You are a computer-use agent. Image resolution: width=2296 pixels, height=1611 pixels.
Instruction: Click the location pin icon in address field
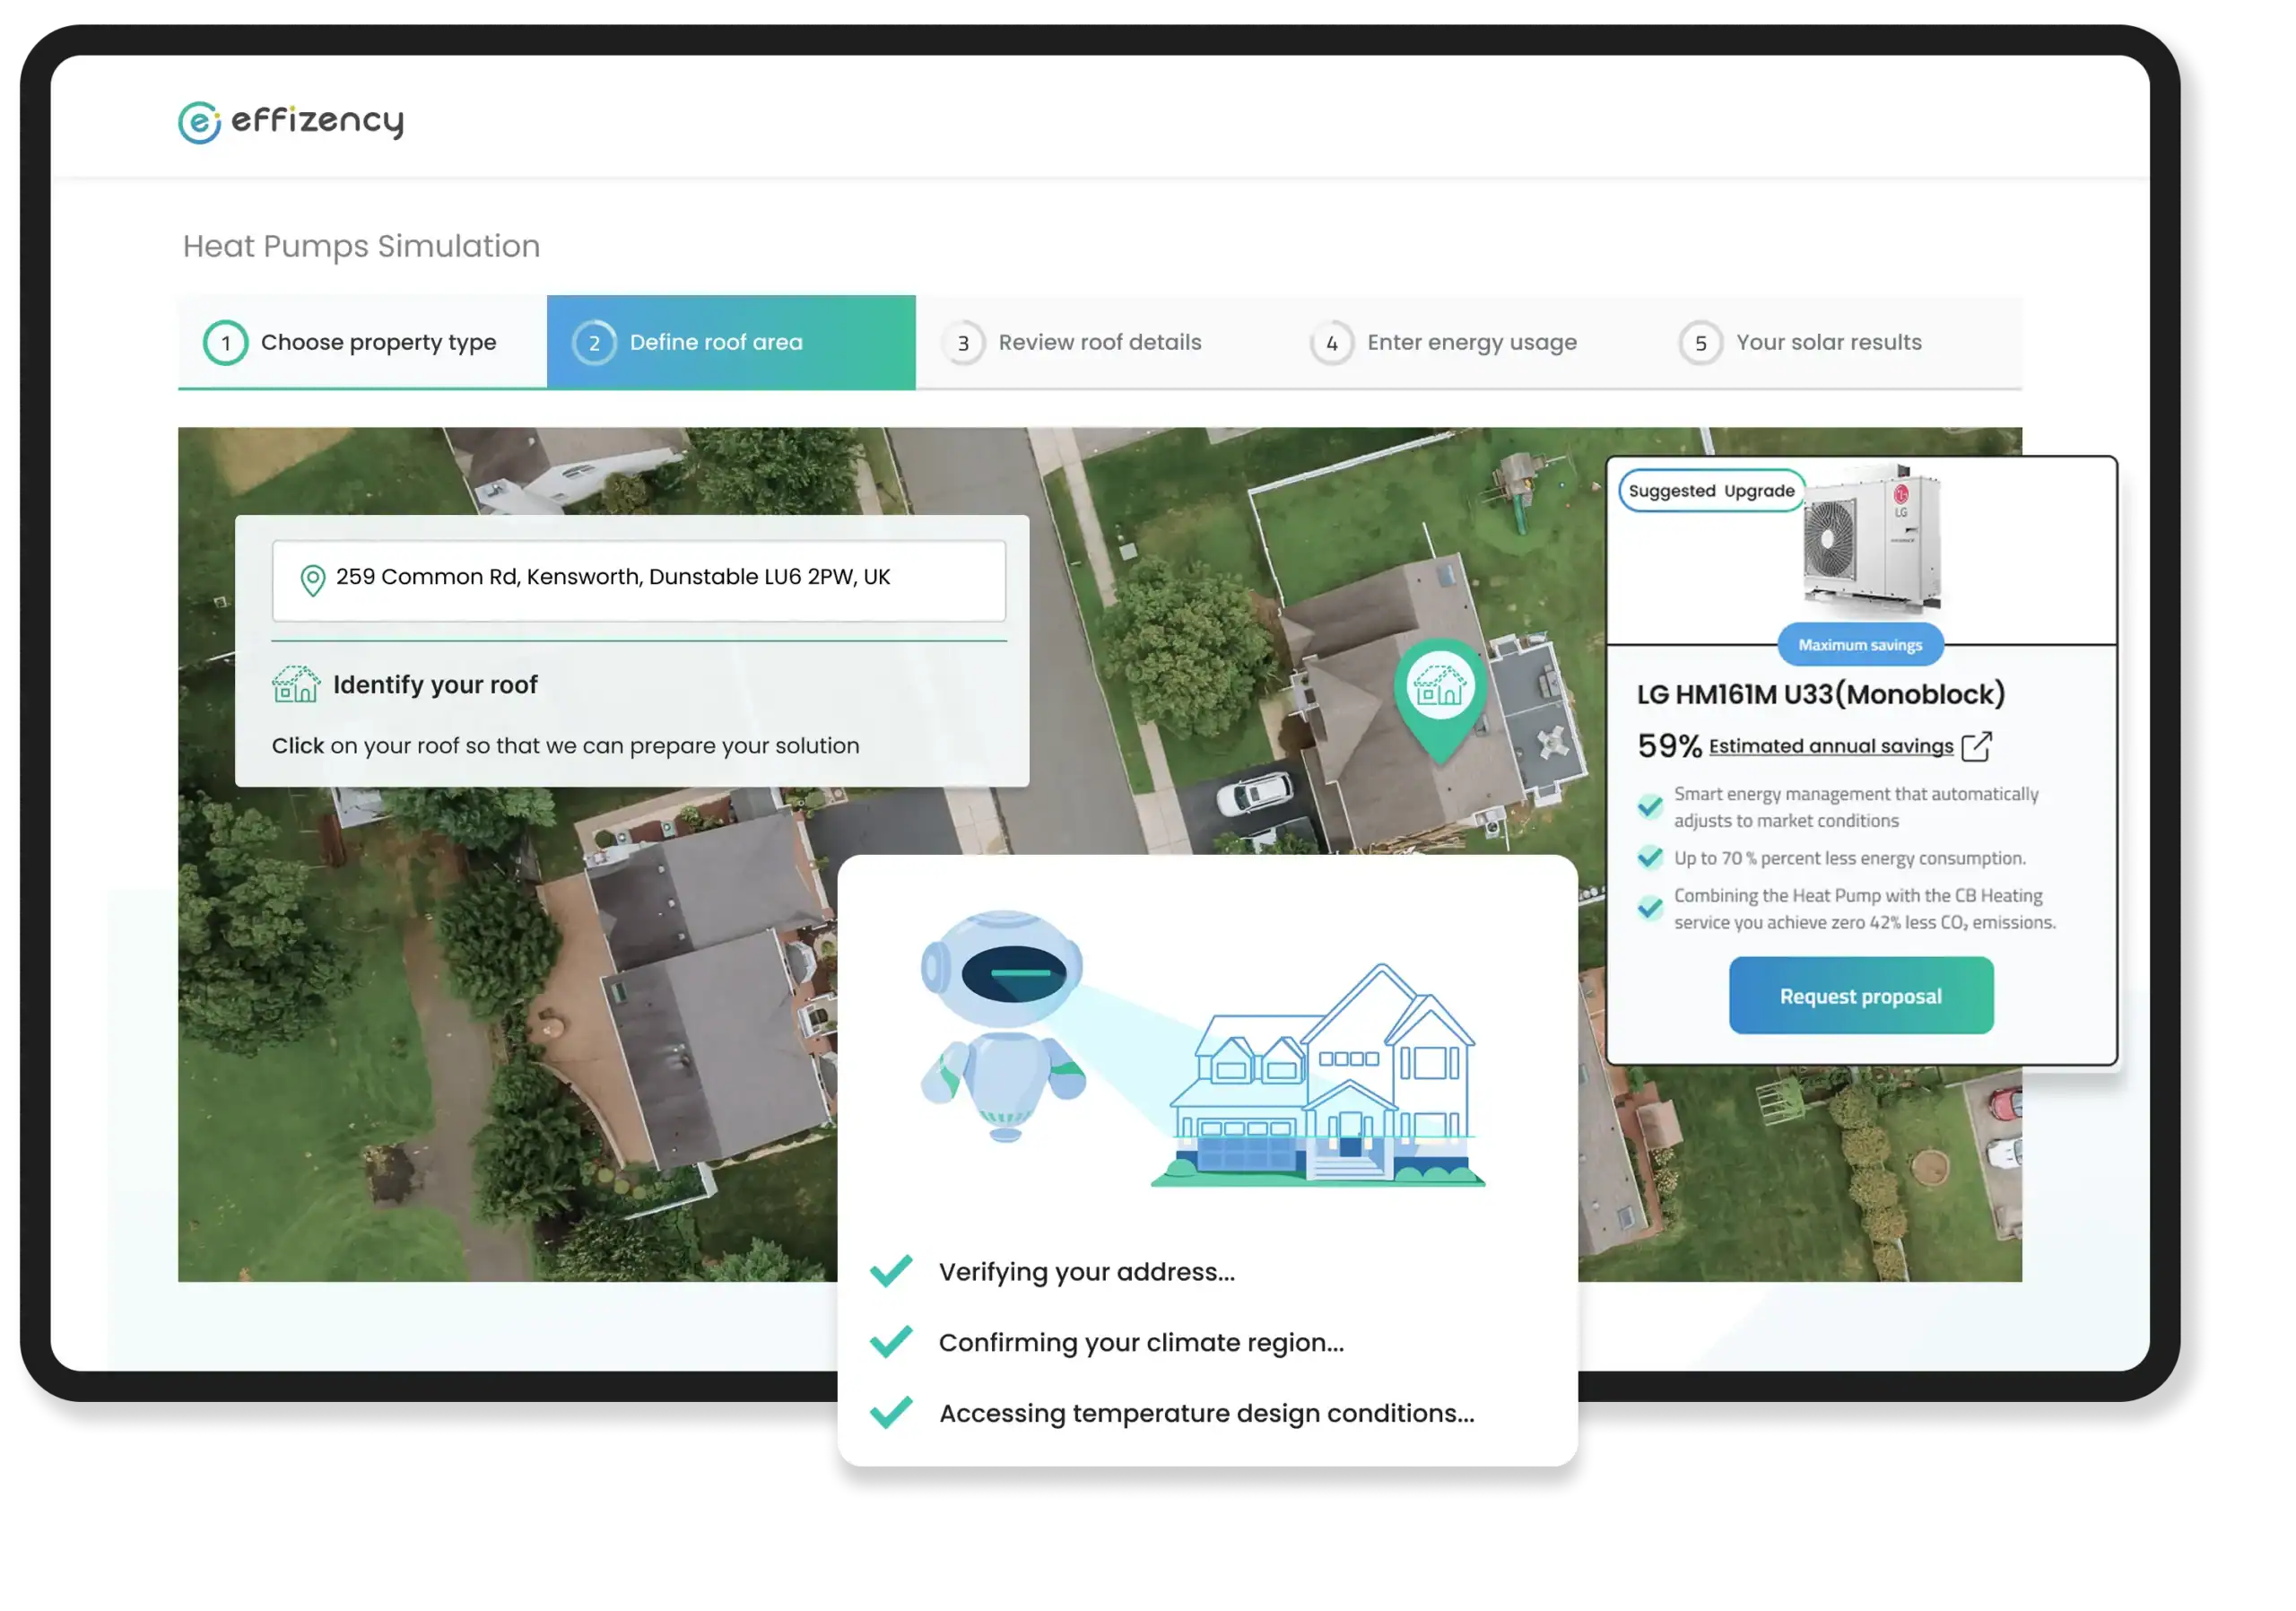tap(313, 580)
